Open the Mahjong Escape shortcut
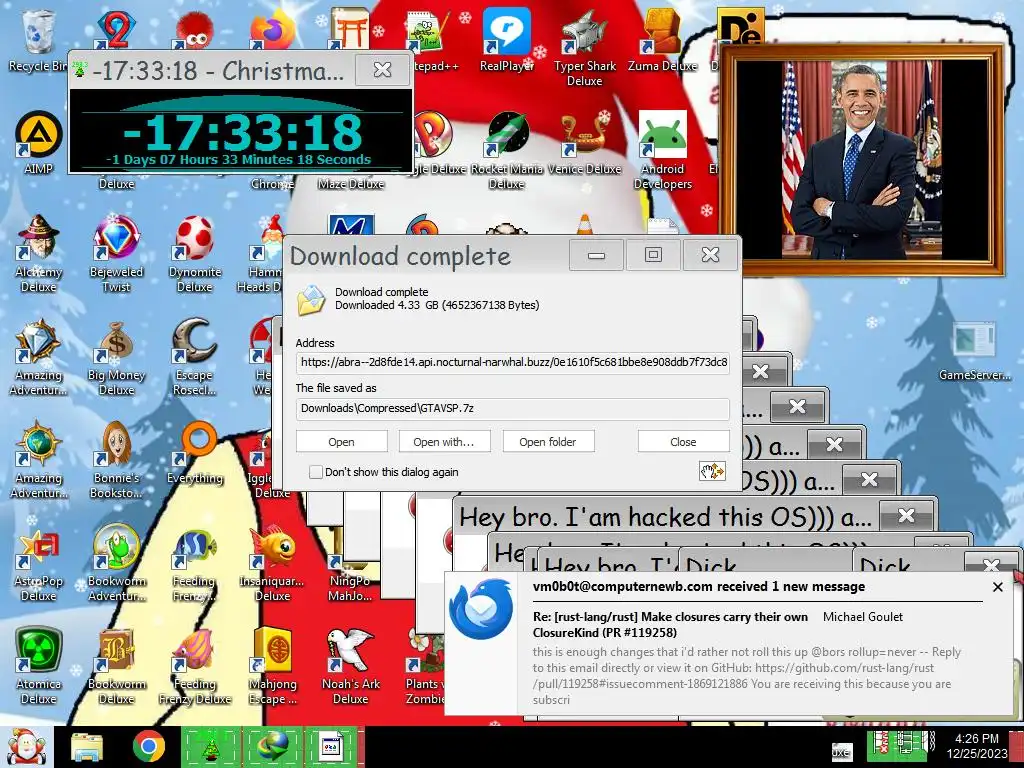 coord(272,665)
